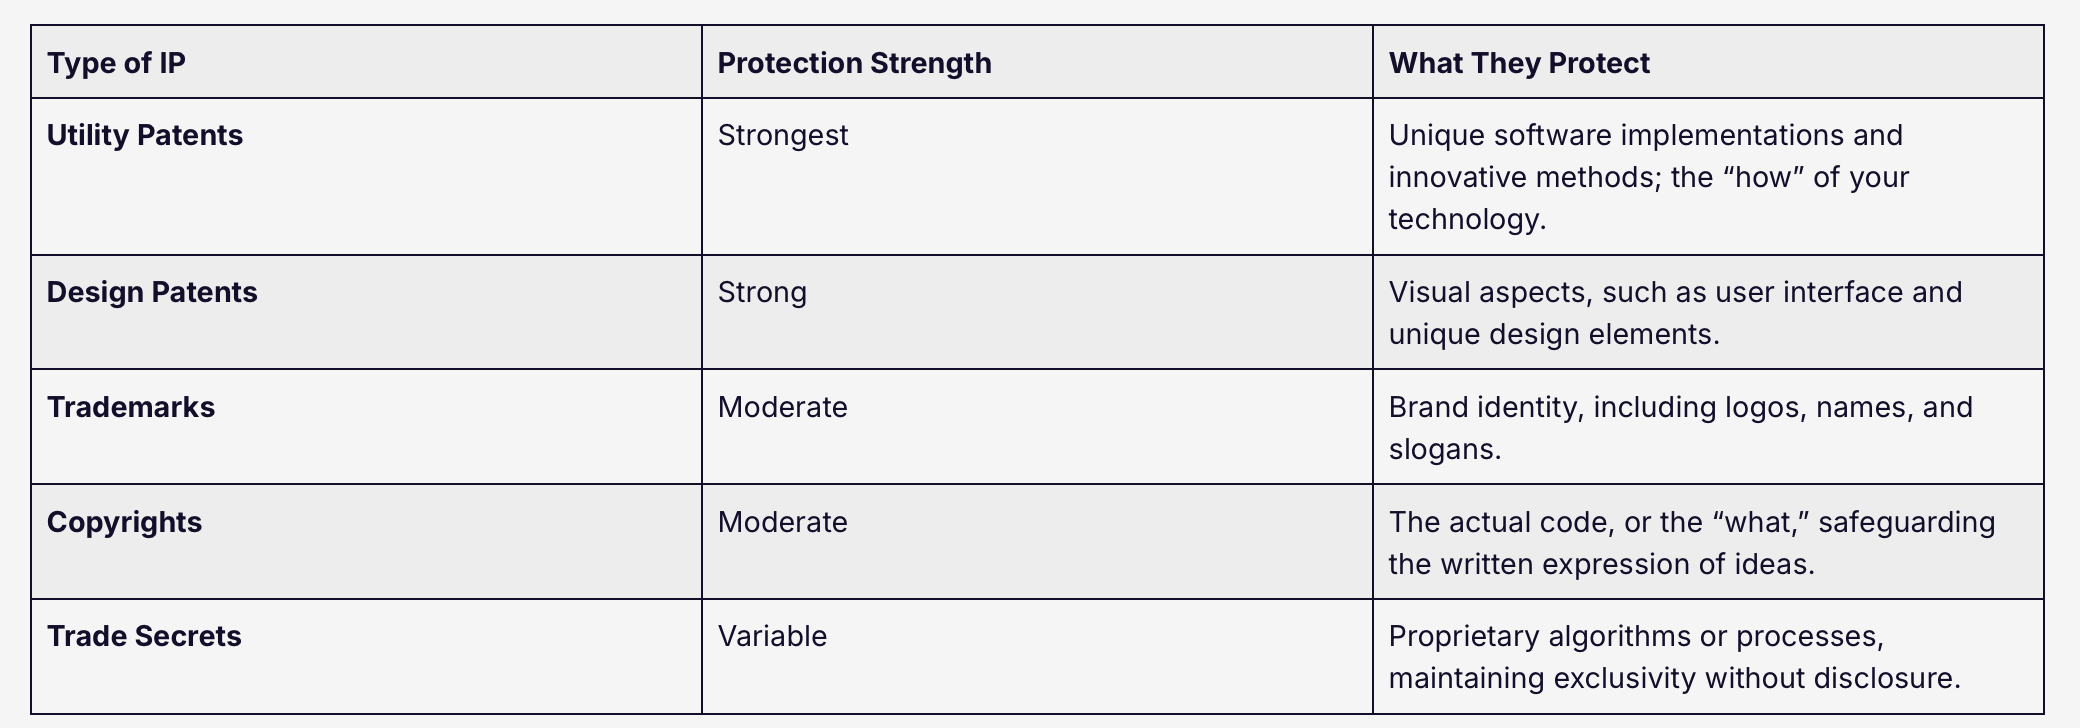Image resolution: width=2080 pixels, height=728 pixels.
Task: Click the 'Type of IP' column header
Action: 116,63
